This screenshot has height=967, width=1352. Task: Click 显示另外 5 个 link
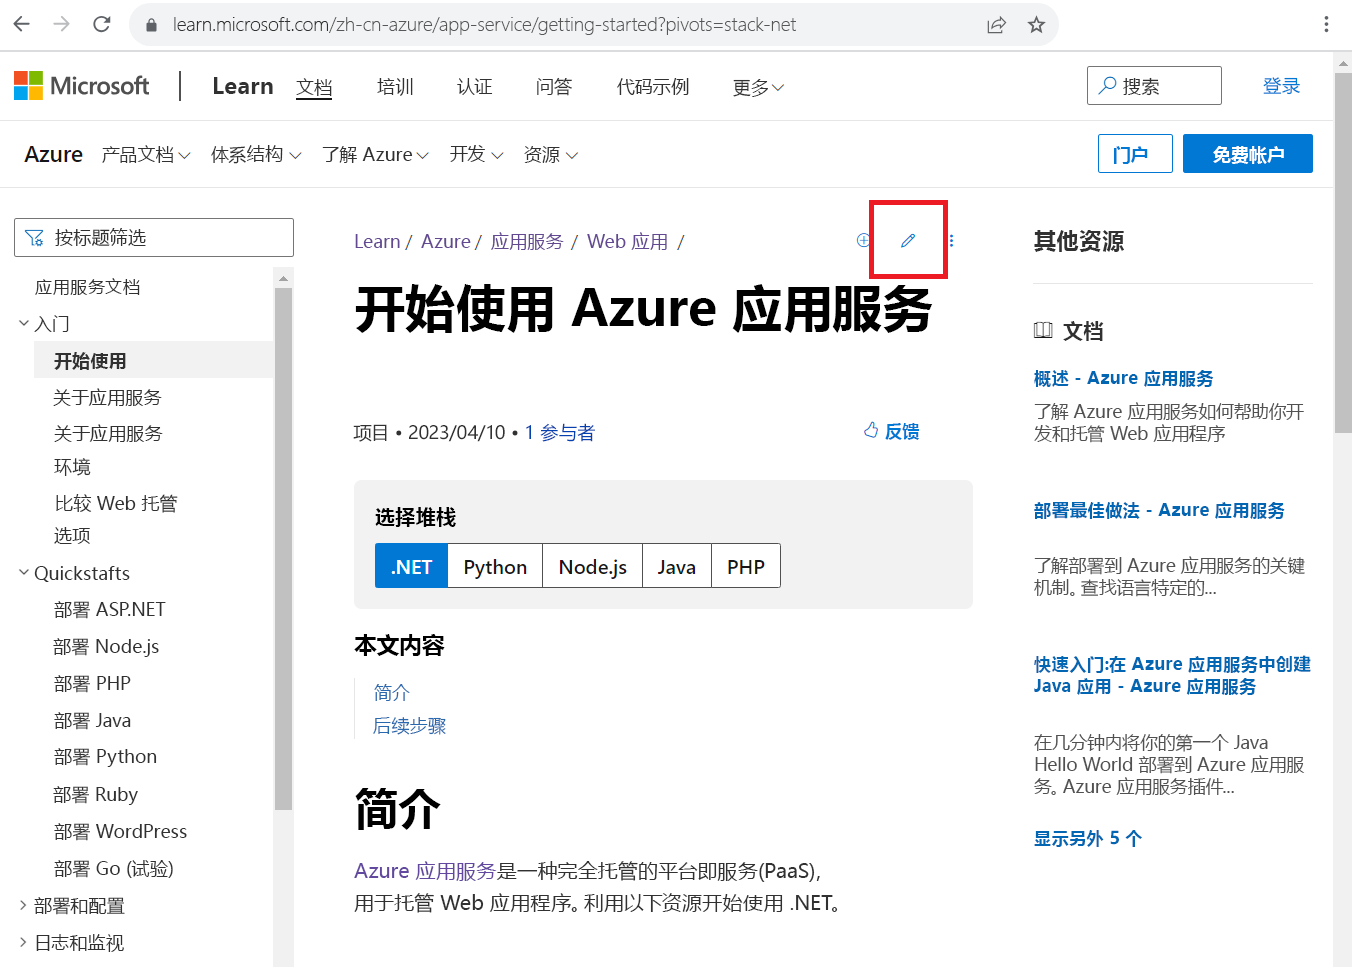(1088, 838)
